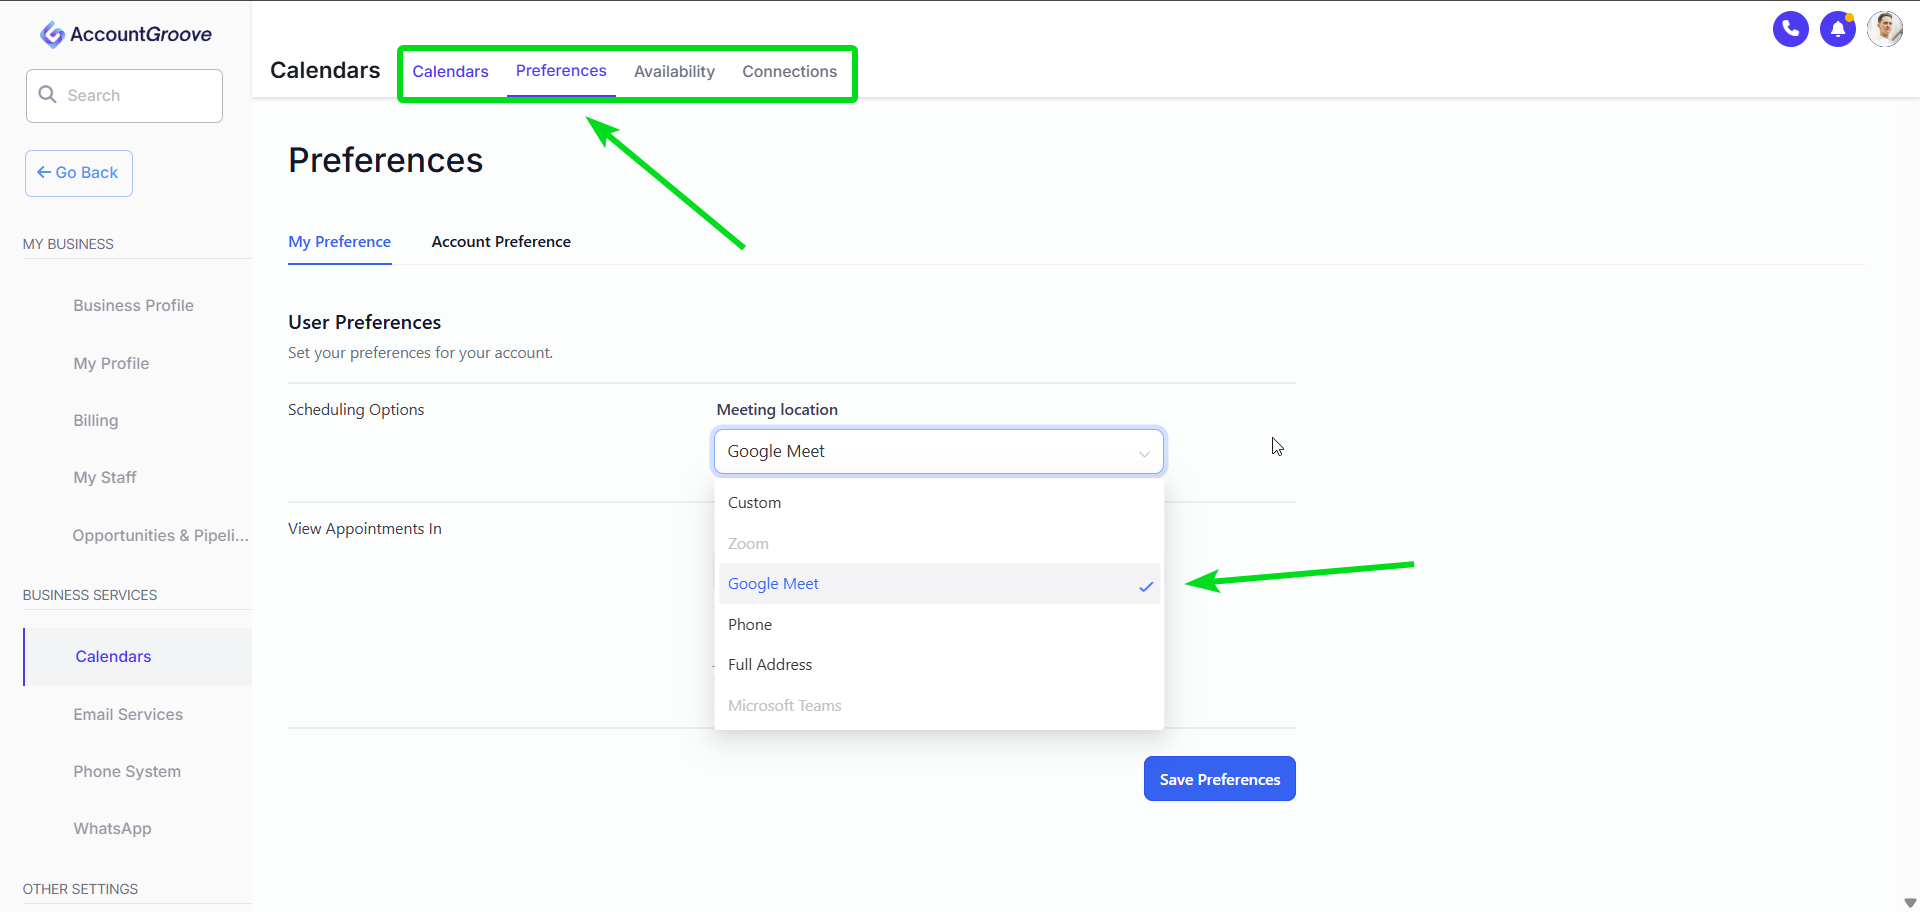This screenshot has height=912, width=1920.
Task: Open the user profile avatar
Action: (x=1885, y=29)
